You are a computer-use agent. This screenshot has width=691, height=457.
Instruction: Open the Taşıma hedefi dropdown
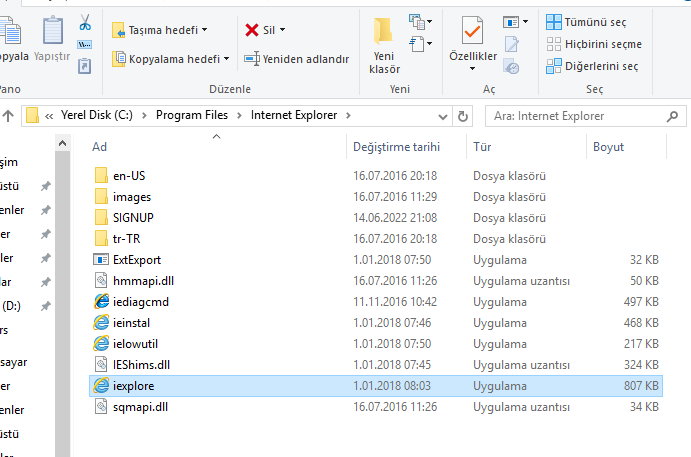(x=160, y=30)
